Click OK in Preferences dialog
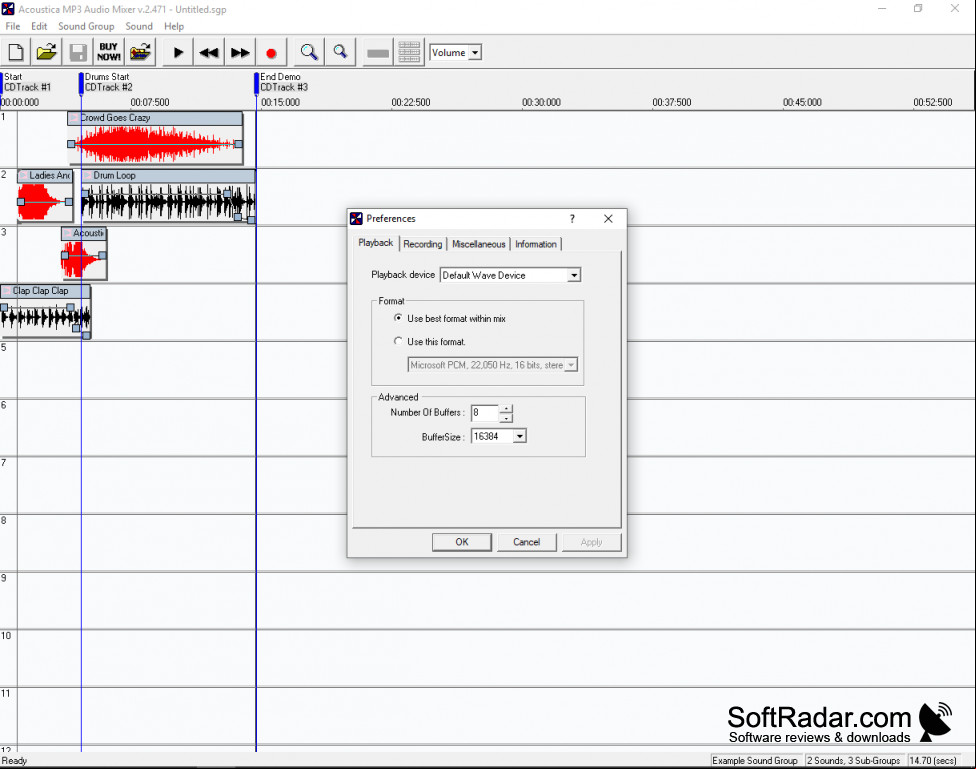Screen dimensions: 976x769 click(x=462, y=542)
